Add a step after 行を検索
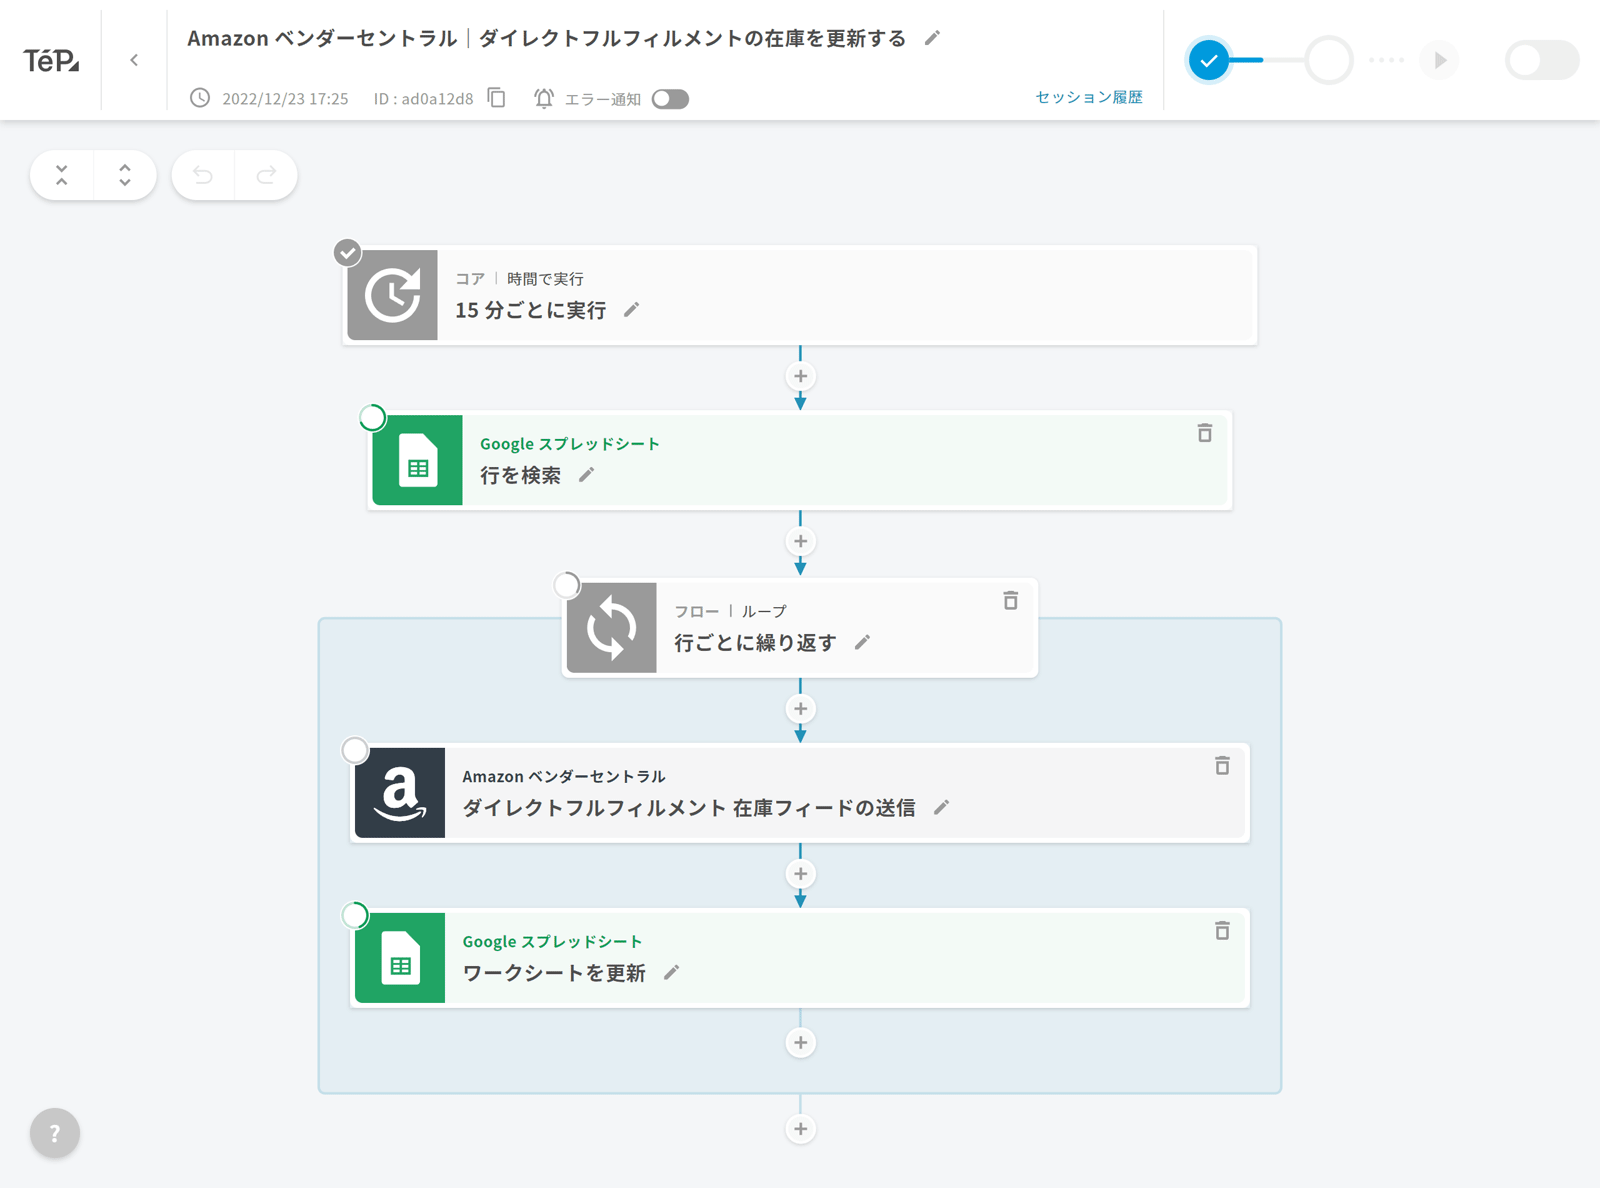The image size is (1600, 1188). pyautogui.click(x=800, y=541)
